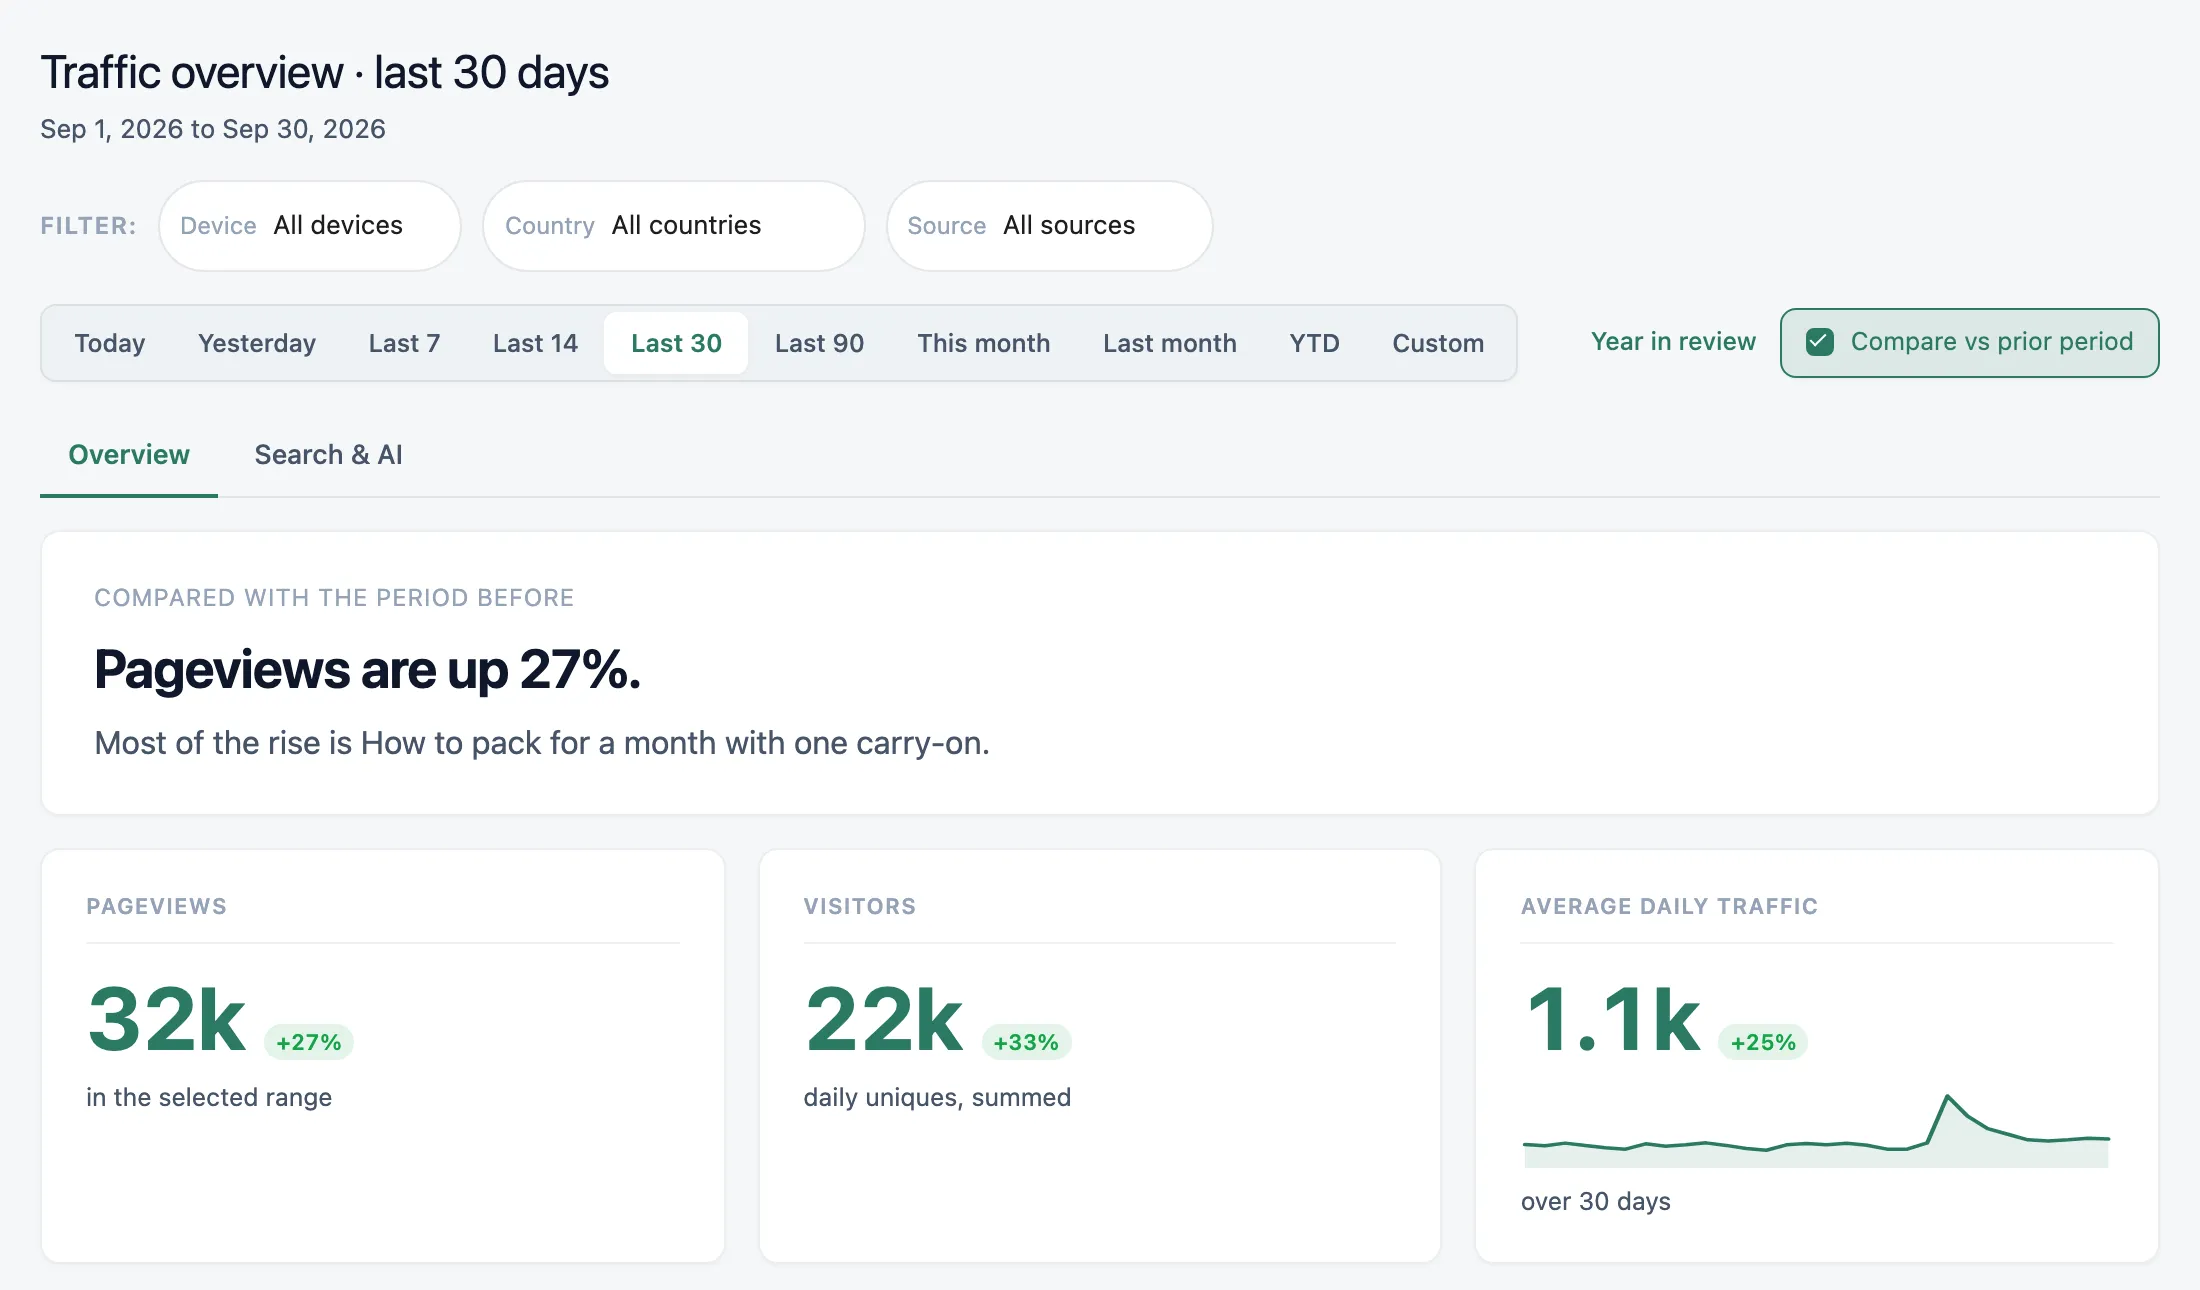Select the Today date range

(x=110, y=343)
